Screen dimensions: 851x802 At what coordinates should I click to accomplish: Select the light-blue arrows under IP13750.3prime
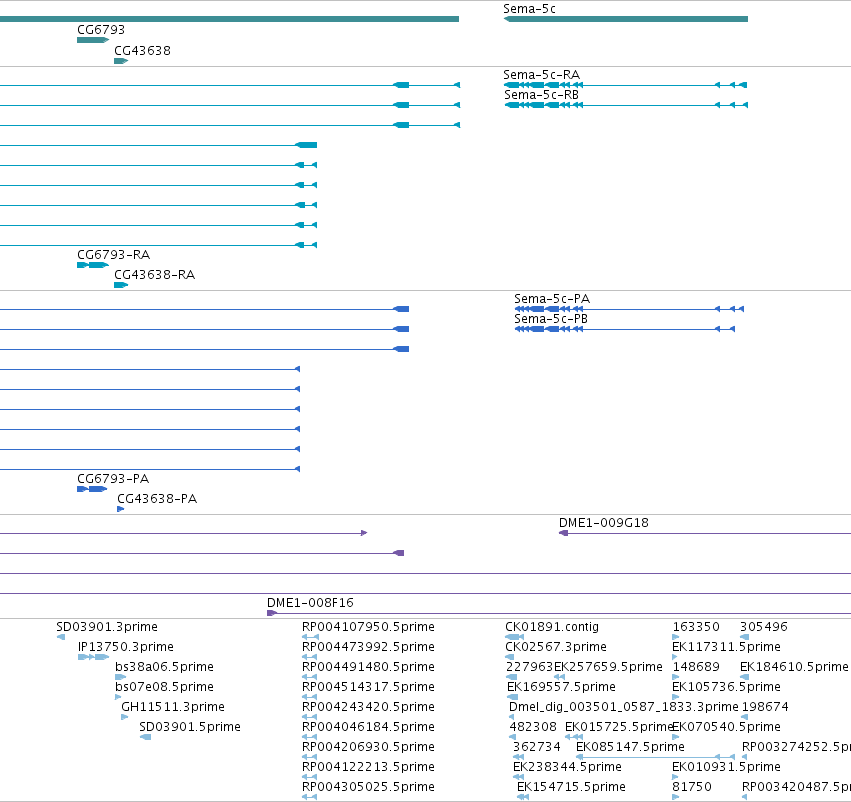pyautogui.click(x=93, y=657)
